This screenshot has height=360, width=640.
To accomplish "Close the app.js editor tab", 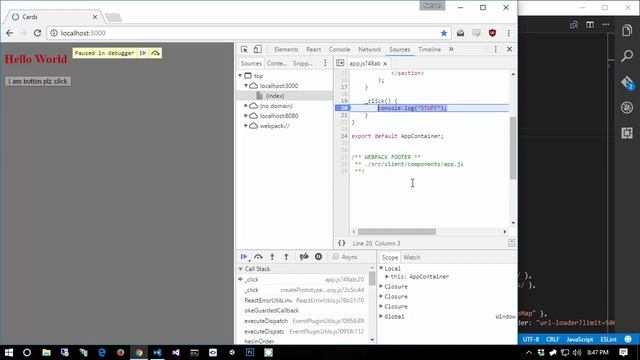I will tap(385, 64).
